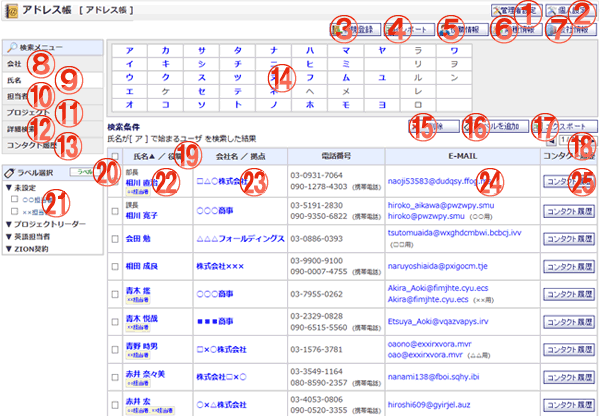Viewport: 600px width, 416px height.
Task: Filter by kana ヨ in index grid
Action: click(x=382, y=104)
